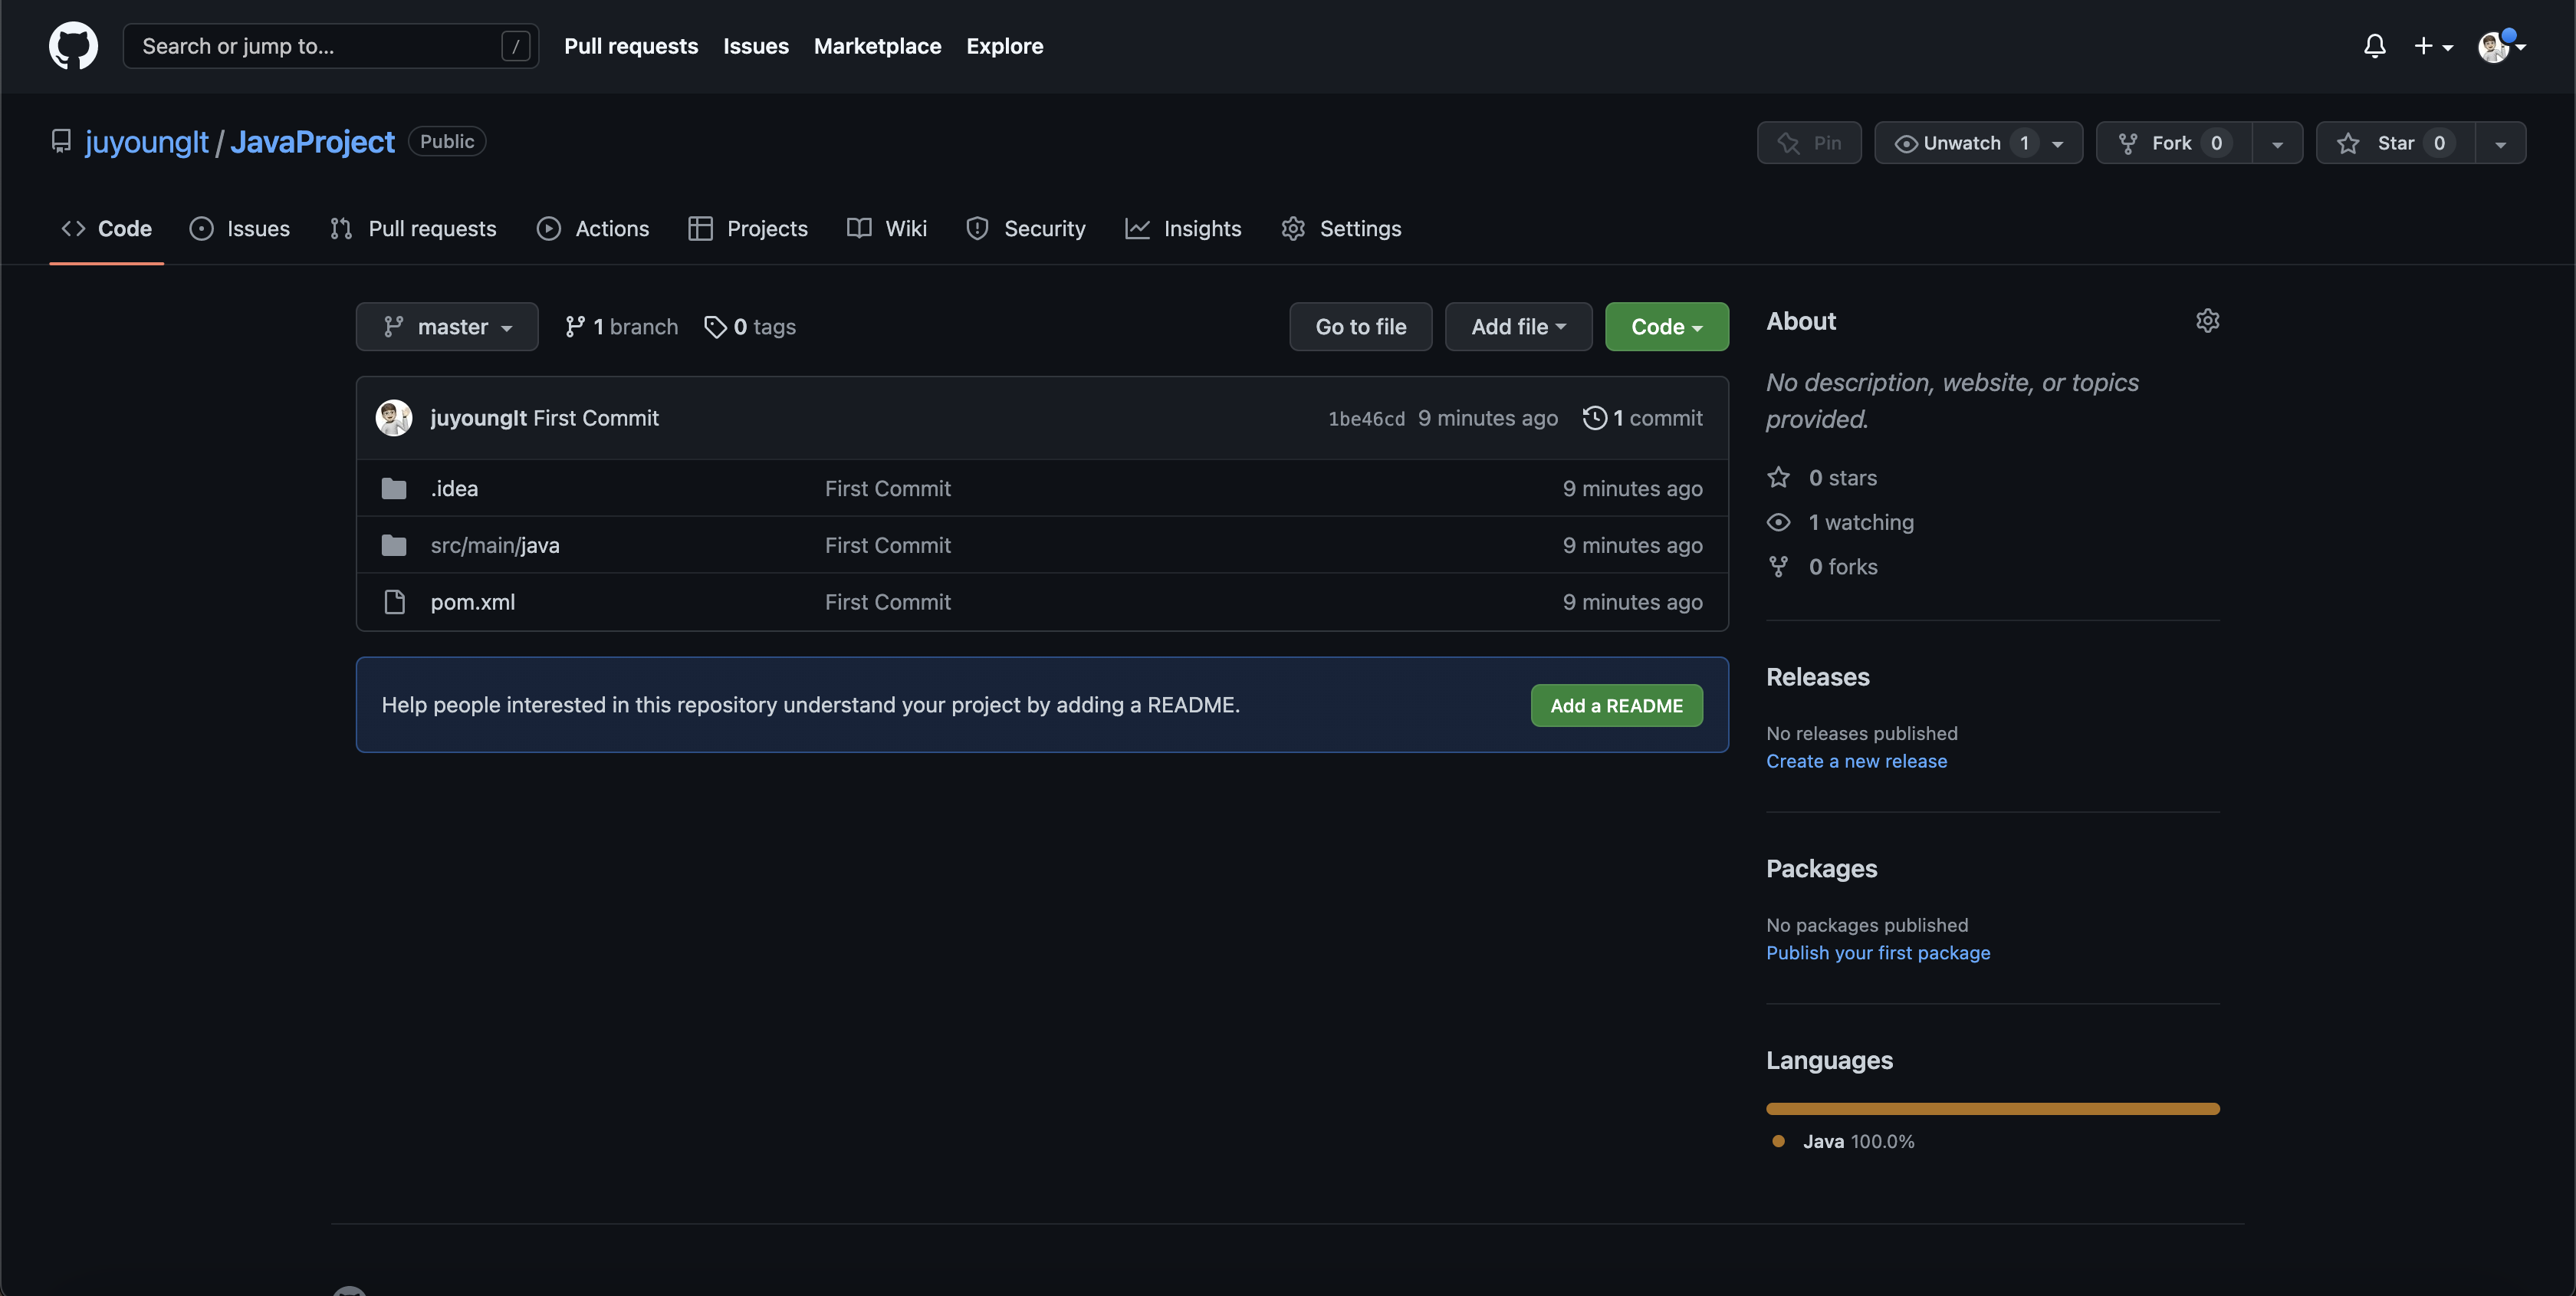Image resolution: width=2576 pixels, height=1296 pixels.
Task: Switch to the Actions tab
Action: [593, 229]
